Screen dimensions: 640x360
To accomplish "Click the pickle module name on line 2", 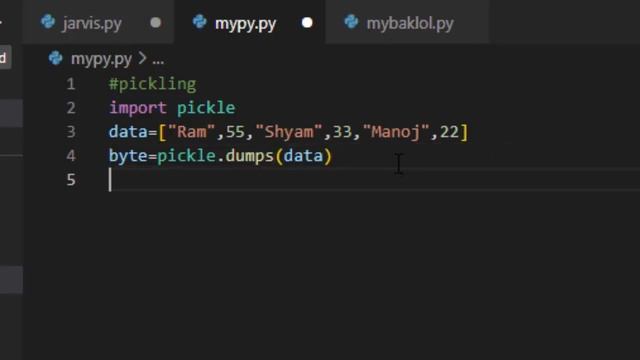I will (x=206, y=108).
